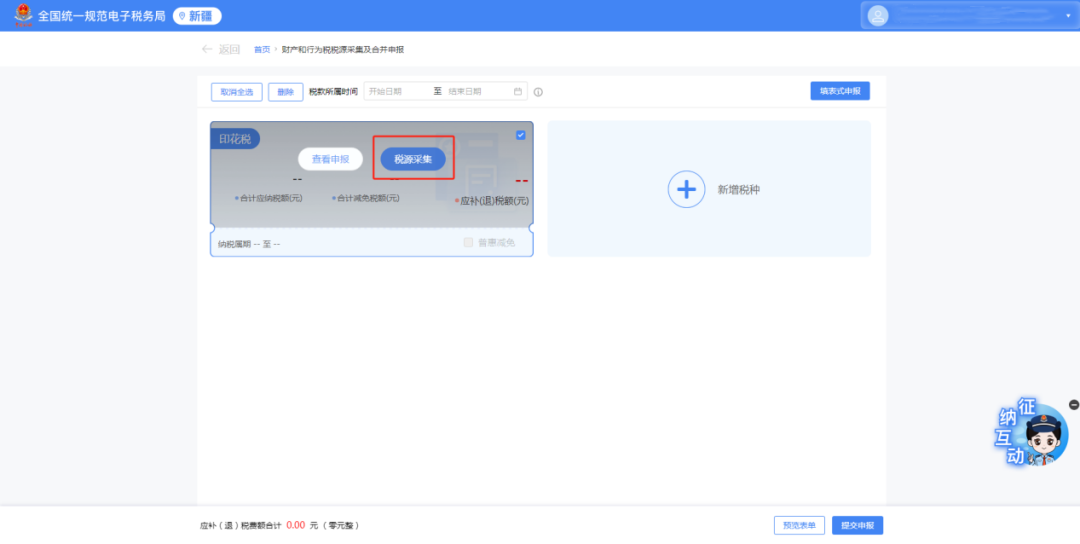
Task: Click the plus icon to add tax type
Action: pos(687,189)
